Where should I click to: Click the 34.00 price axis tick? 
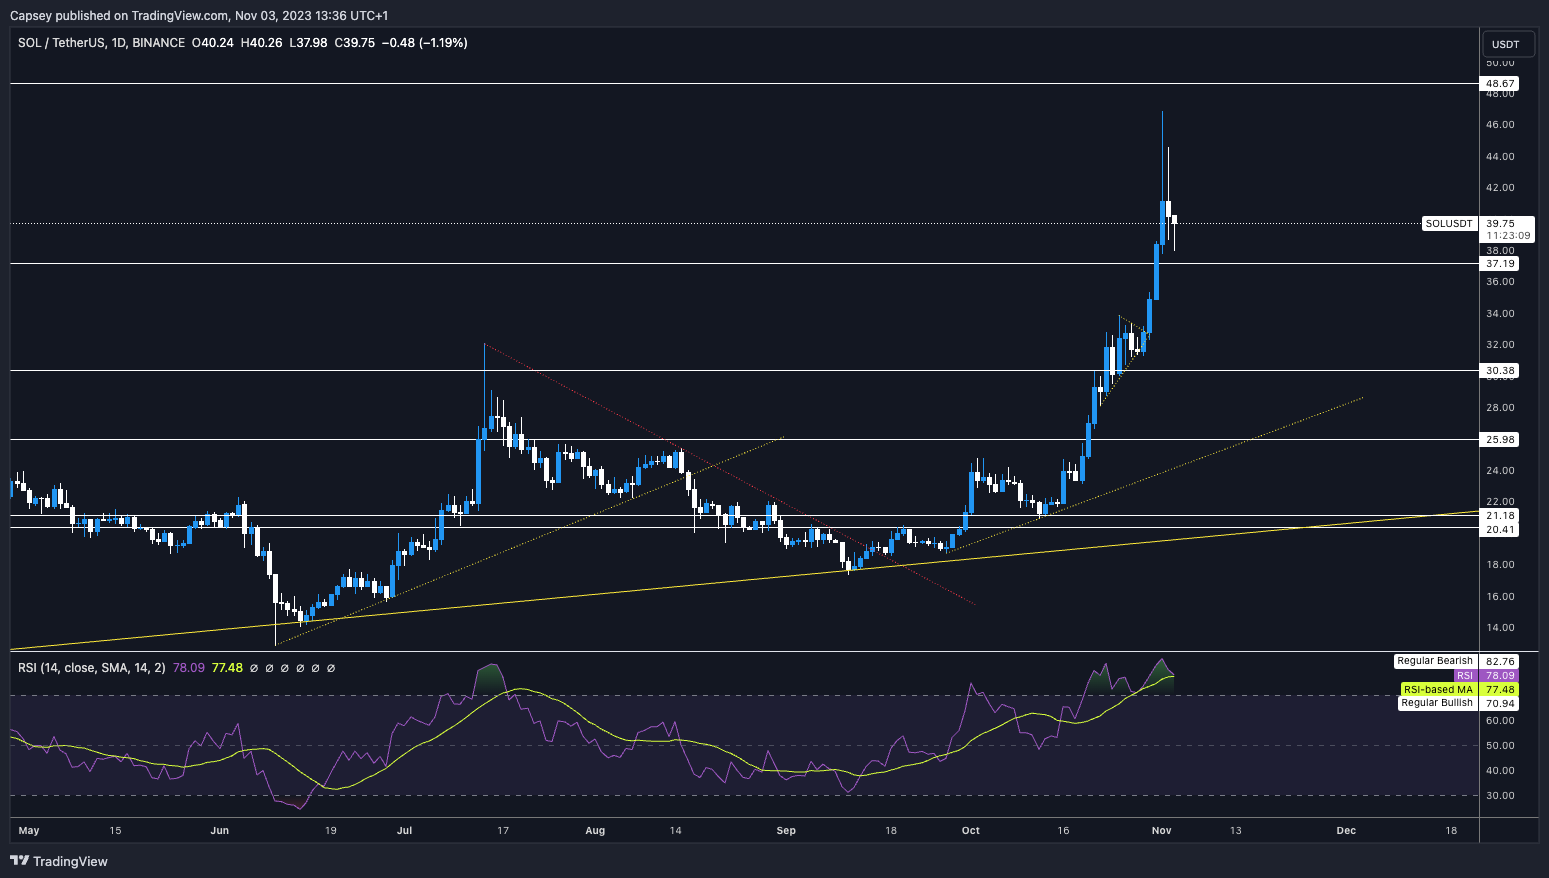(x=1500, y=314)
